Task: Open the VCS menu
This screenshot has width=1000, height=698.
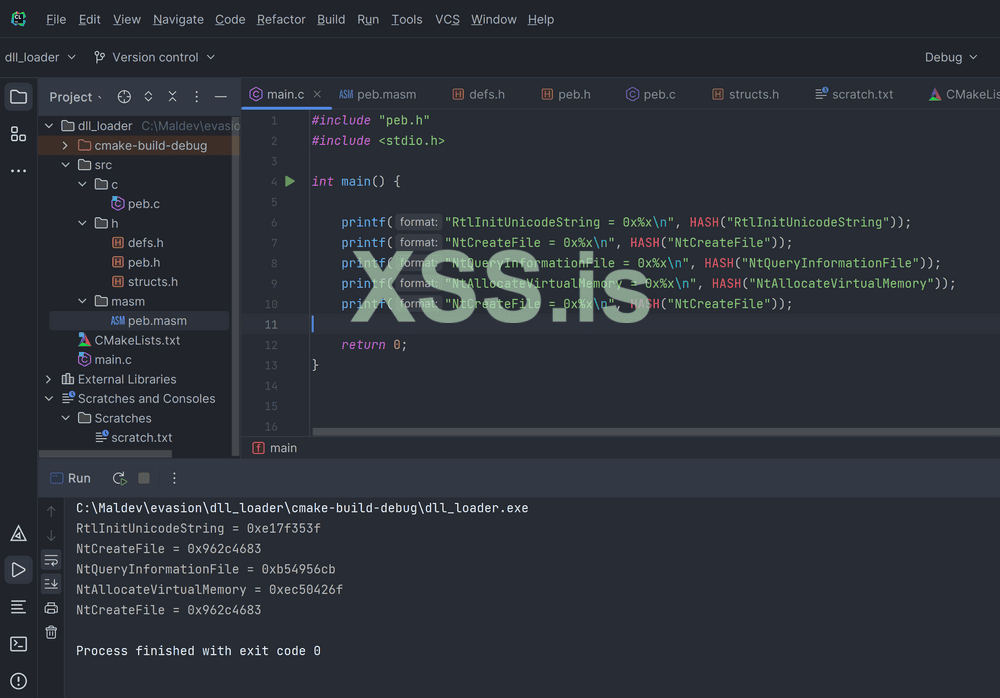Action: (447, 20)
